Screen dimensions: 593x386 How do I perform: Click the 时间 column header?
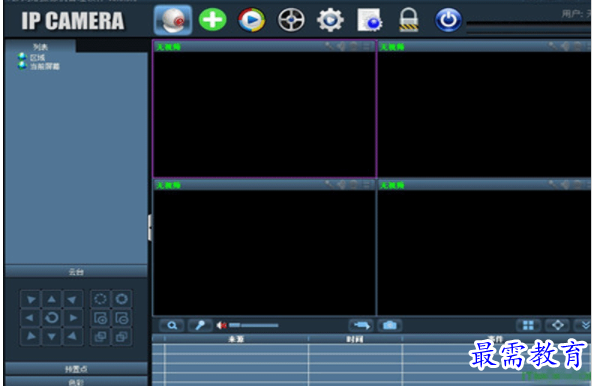pyautogui.click(x=355, y=339)
